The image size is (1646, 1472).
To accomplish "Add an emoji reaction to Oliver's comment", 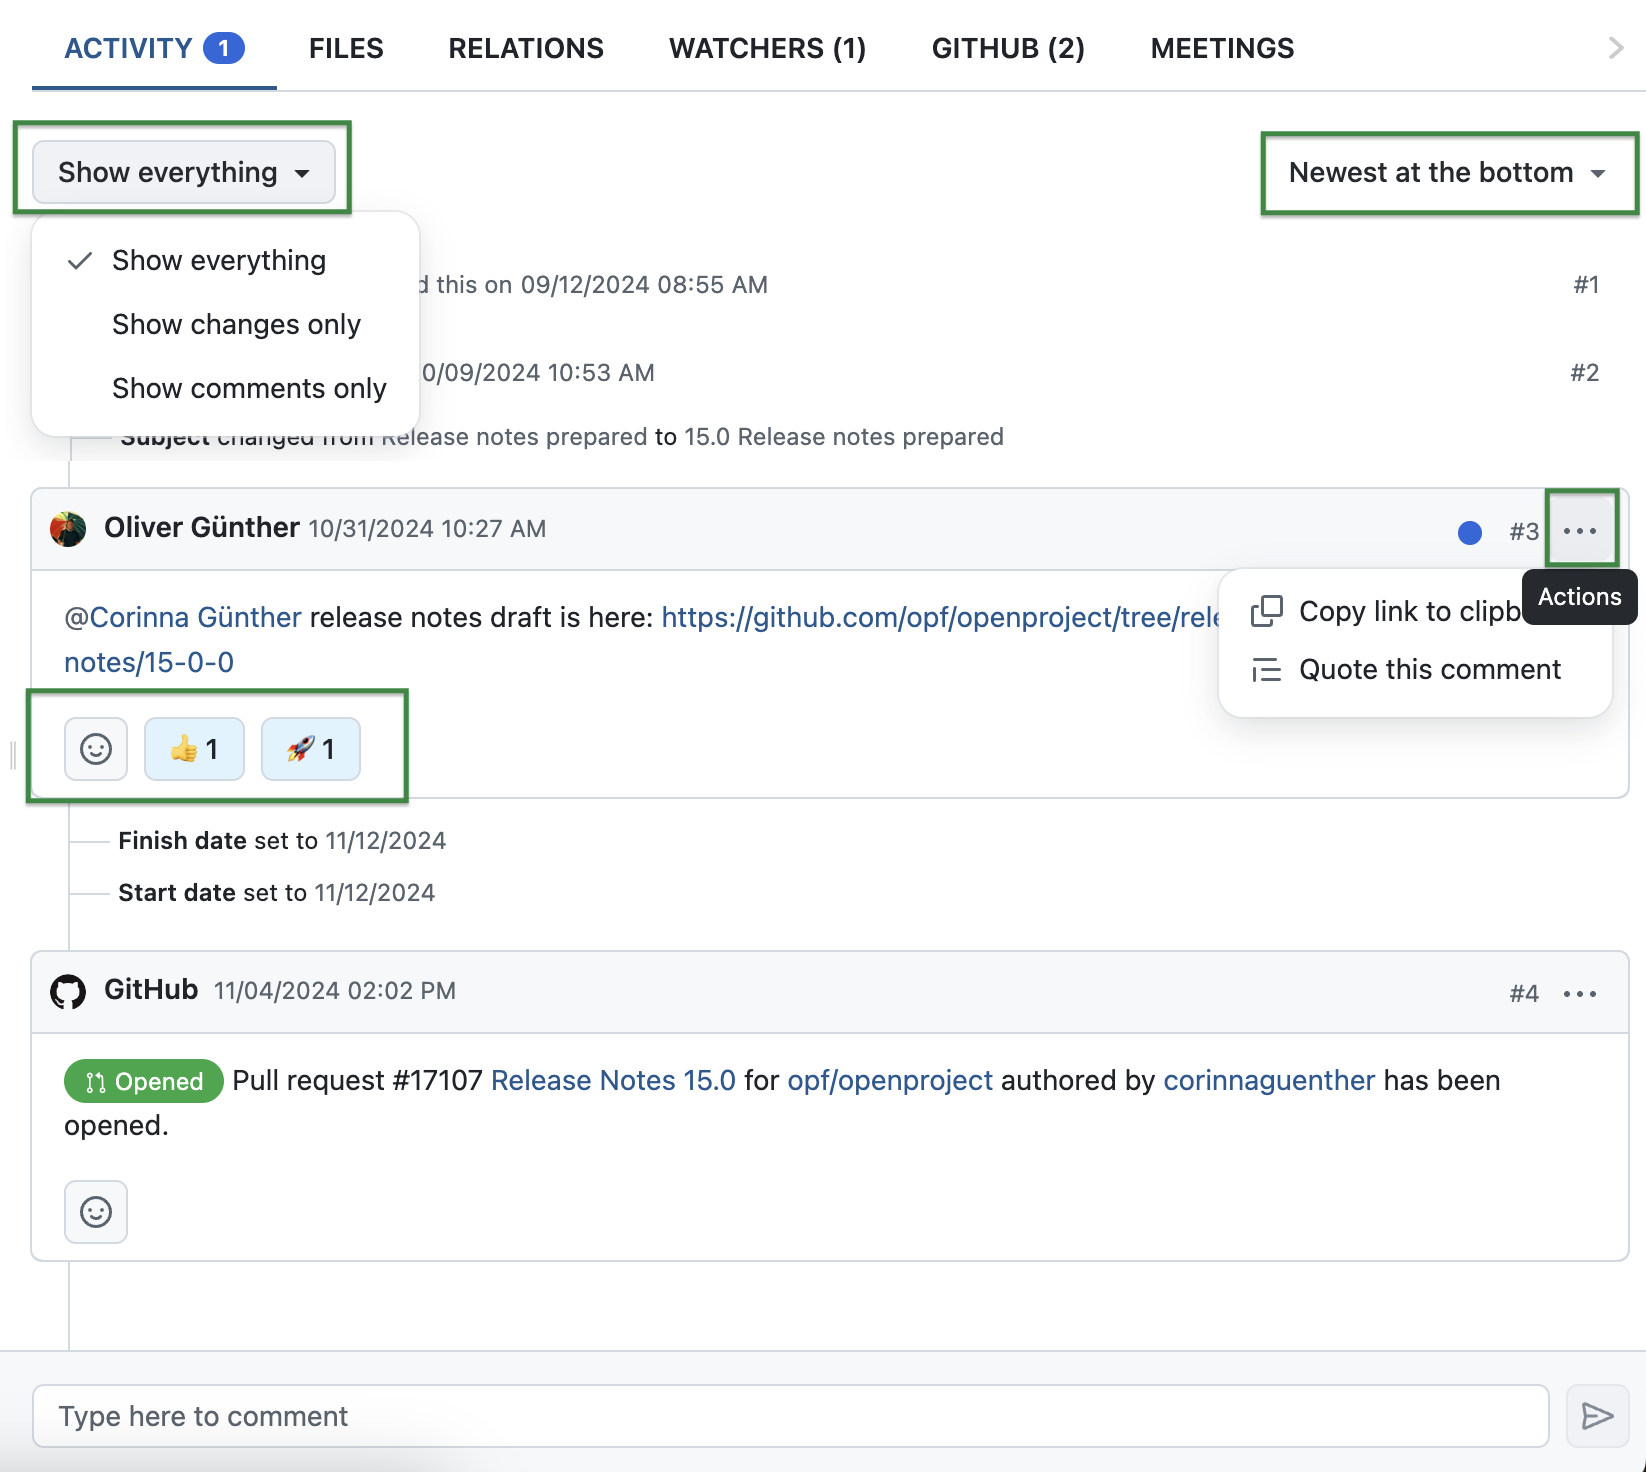I will tap(95, 748).
